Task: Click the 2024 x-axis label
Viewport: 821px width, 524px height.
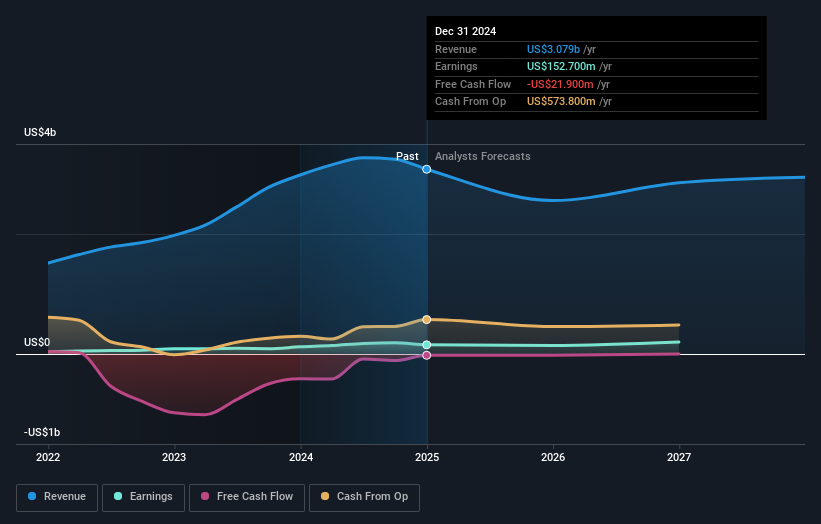Action: coord(301,457)
